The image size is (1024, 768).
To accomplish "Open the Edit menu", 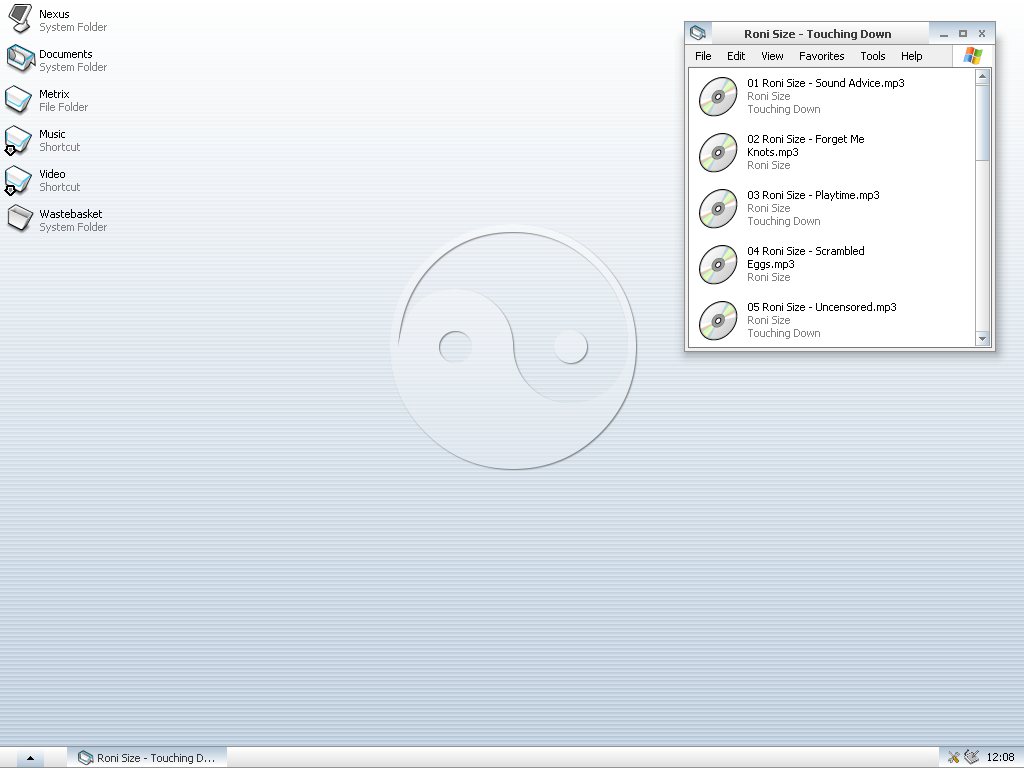I will coord(736,56).
